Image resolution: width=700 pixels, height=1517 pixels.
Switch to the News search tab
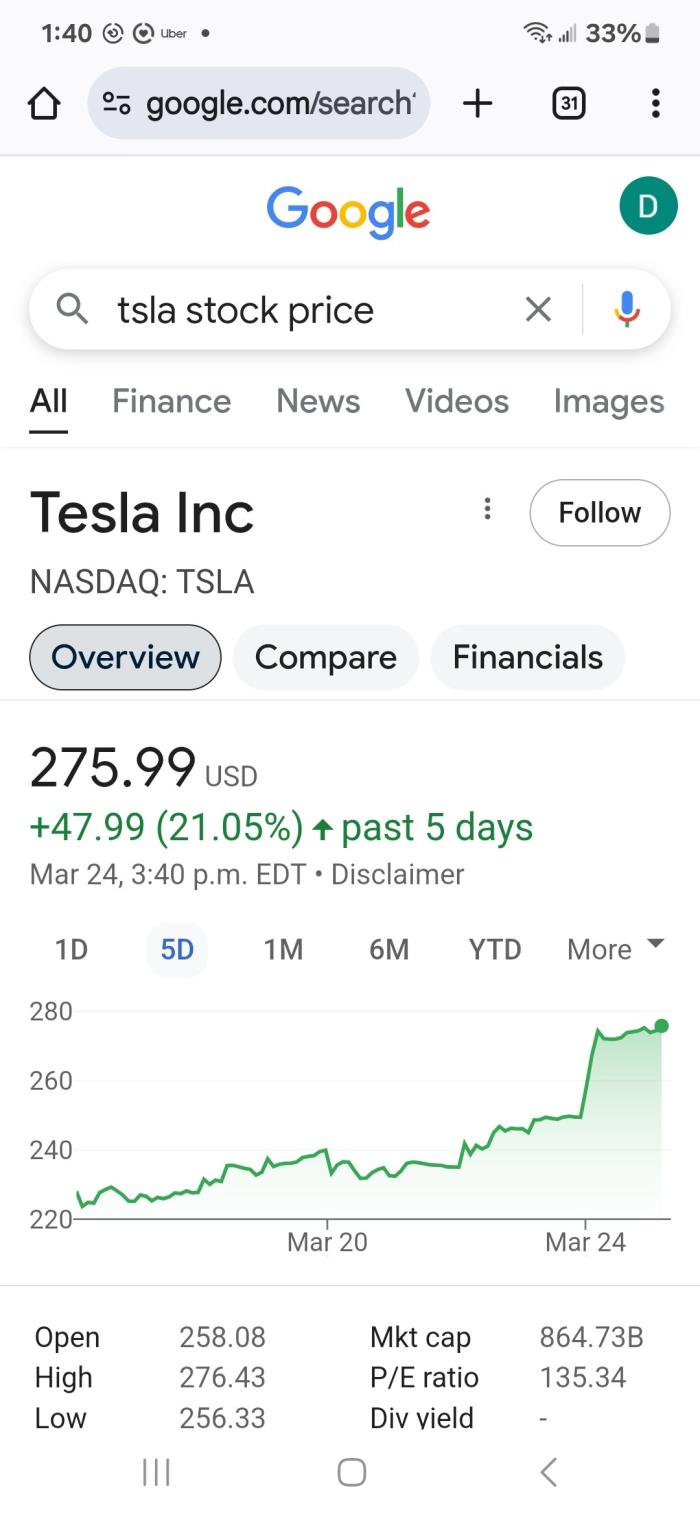coord(318,401)
